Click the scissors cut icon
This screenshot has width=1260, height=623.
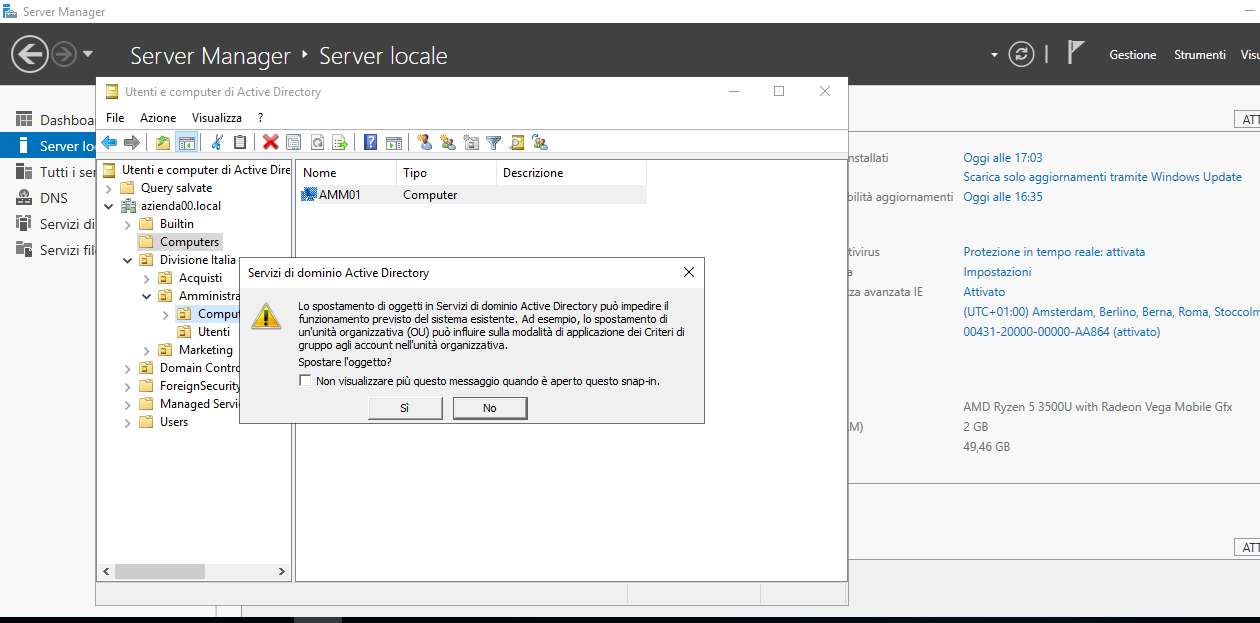[217, 143]
